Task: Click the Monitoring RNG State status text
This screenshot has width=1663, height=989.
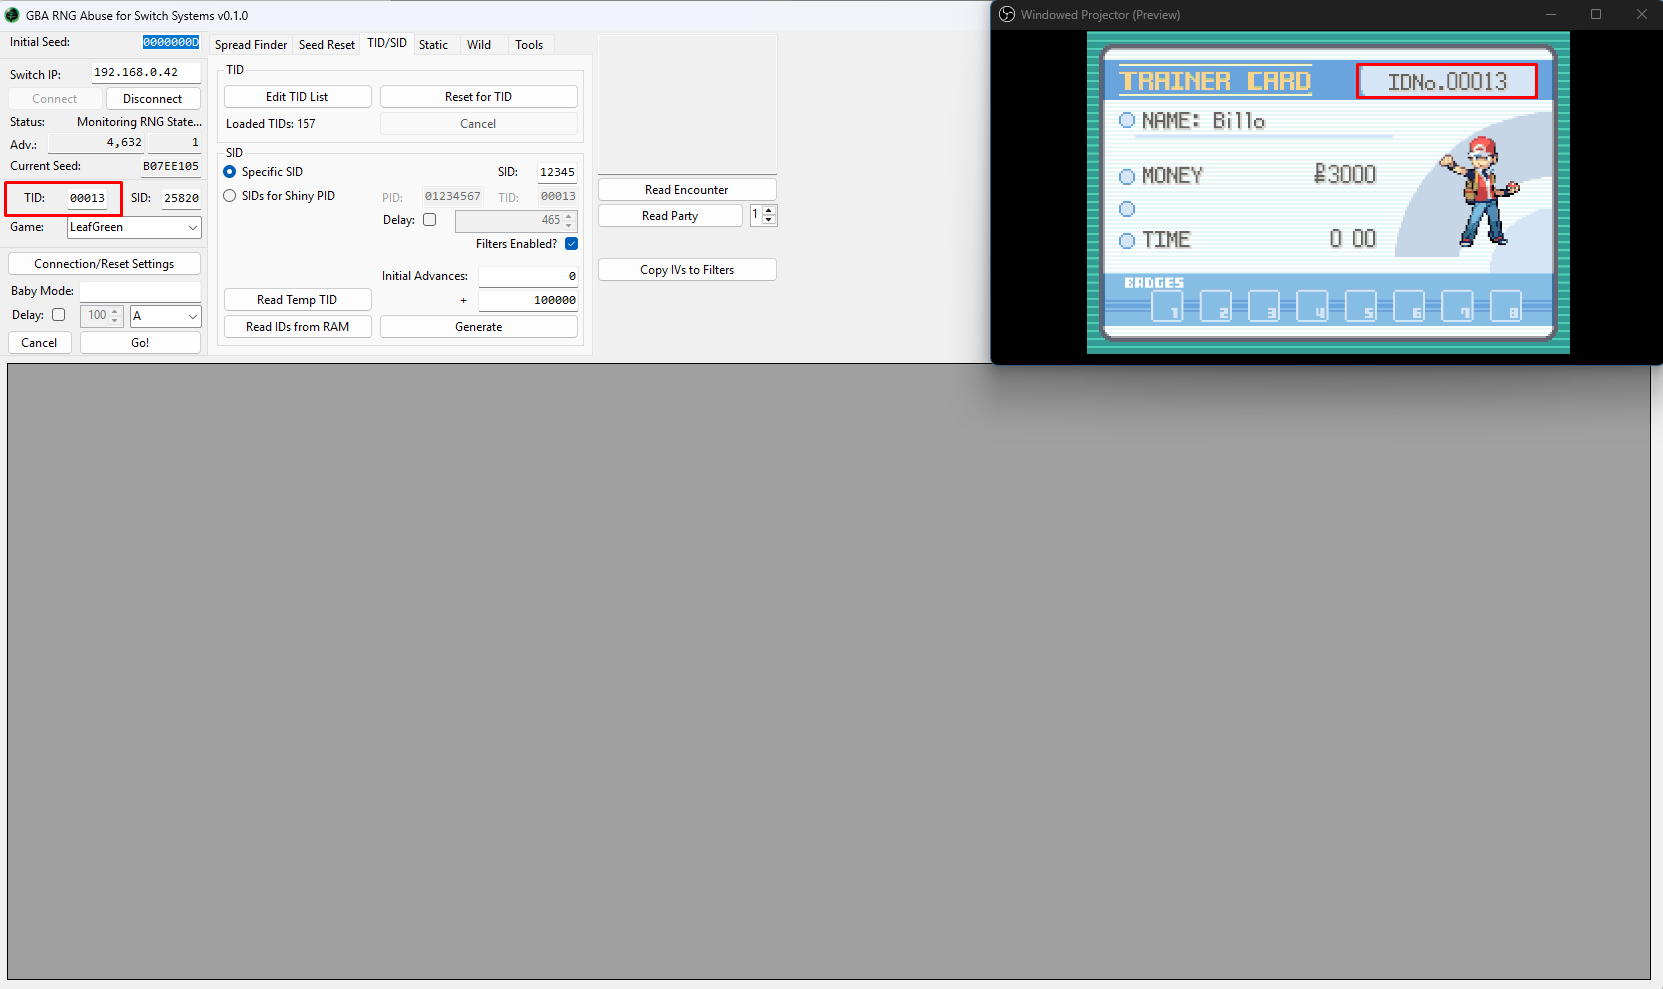Action: coord(139,122)
